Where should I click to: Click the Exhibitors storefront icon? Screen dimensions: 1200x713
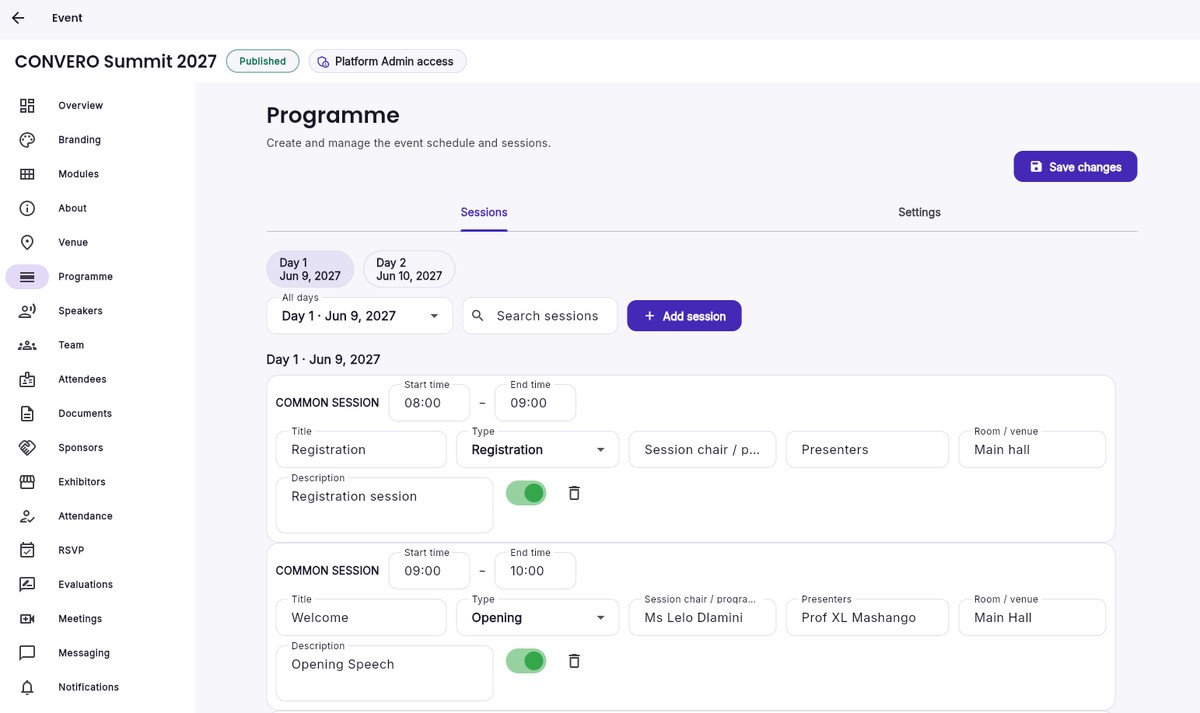pos(27,482)
